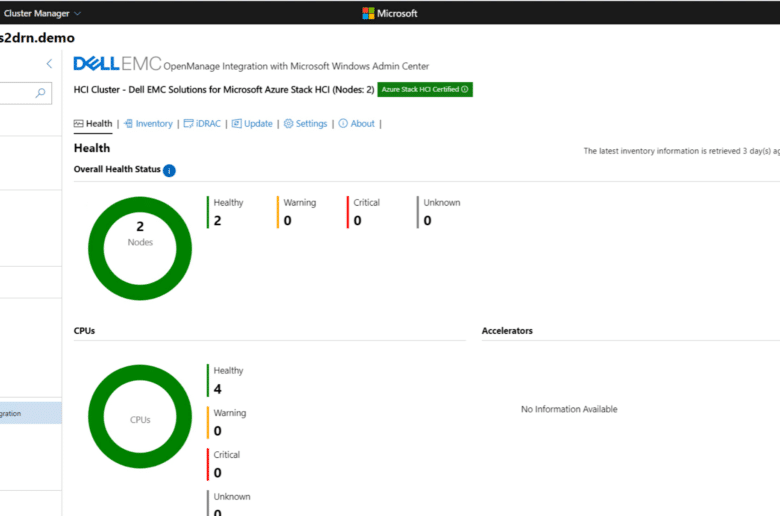Click the '2 Nodes' label inside the donut

coord(140,233)
